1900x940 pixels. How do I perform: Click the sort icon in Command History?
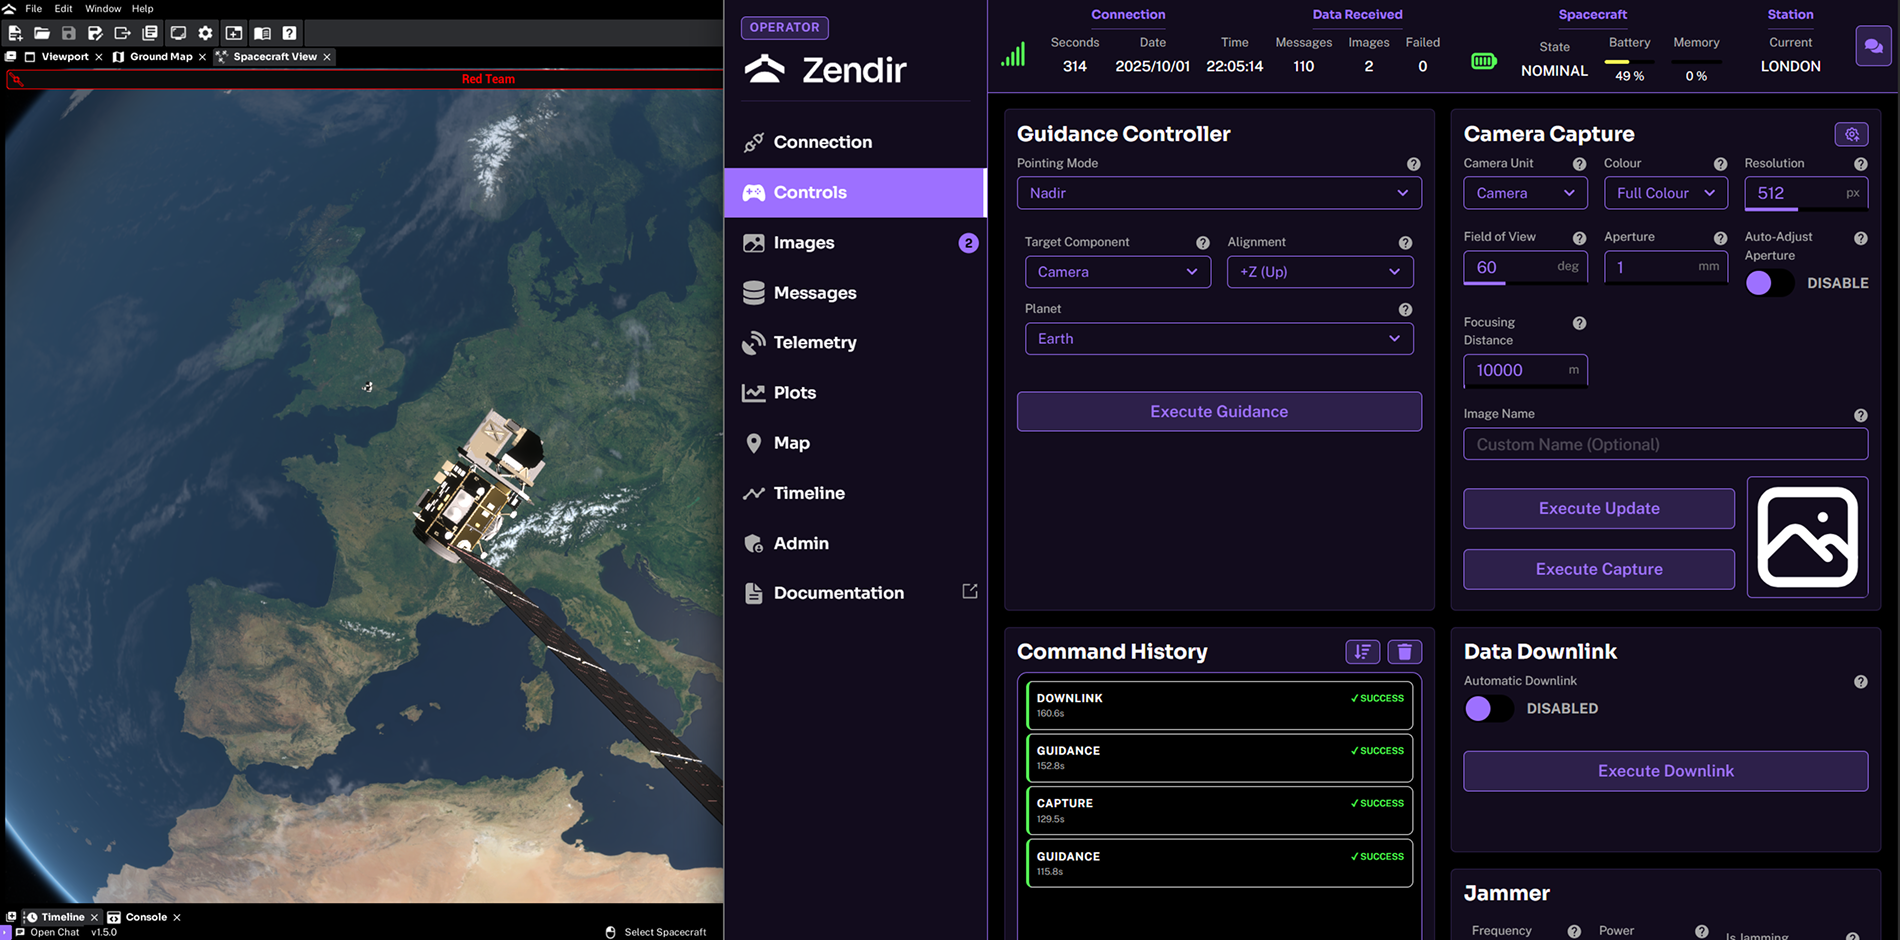[1362, 652]
